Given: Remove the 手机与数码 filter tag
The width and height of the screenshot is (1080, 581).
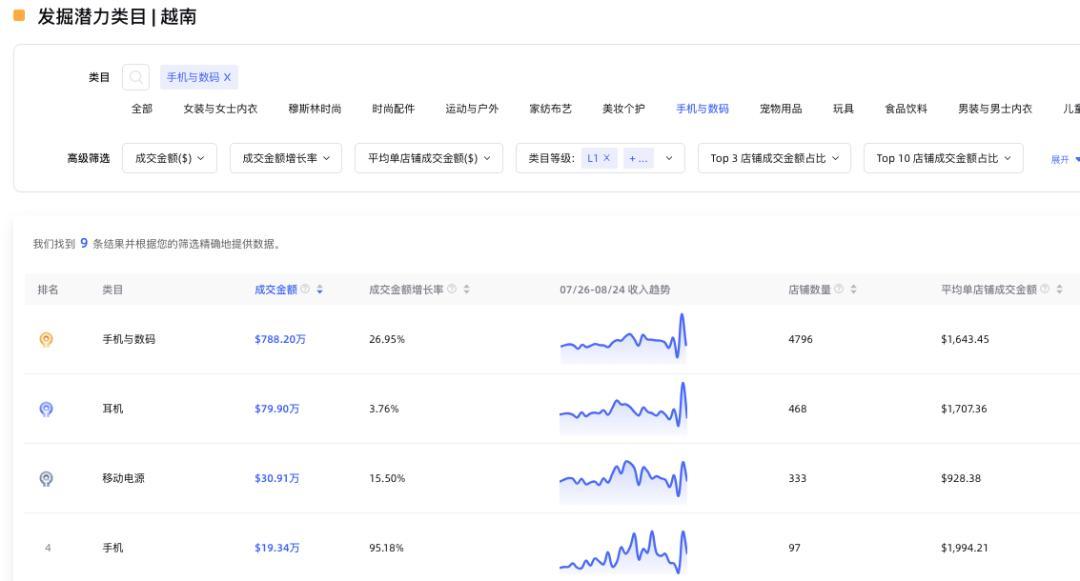Looking at the screenshot, I should click(x=227, y=77).
